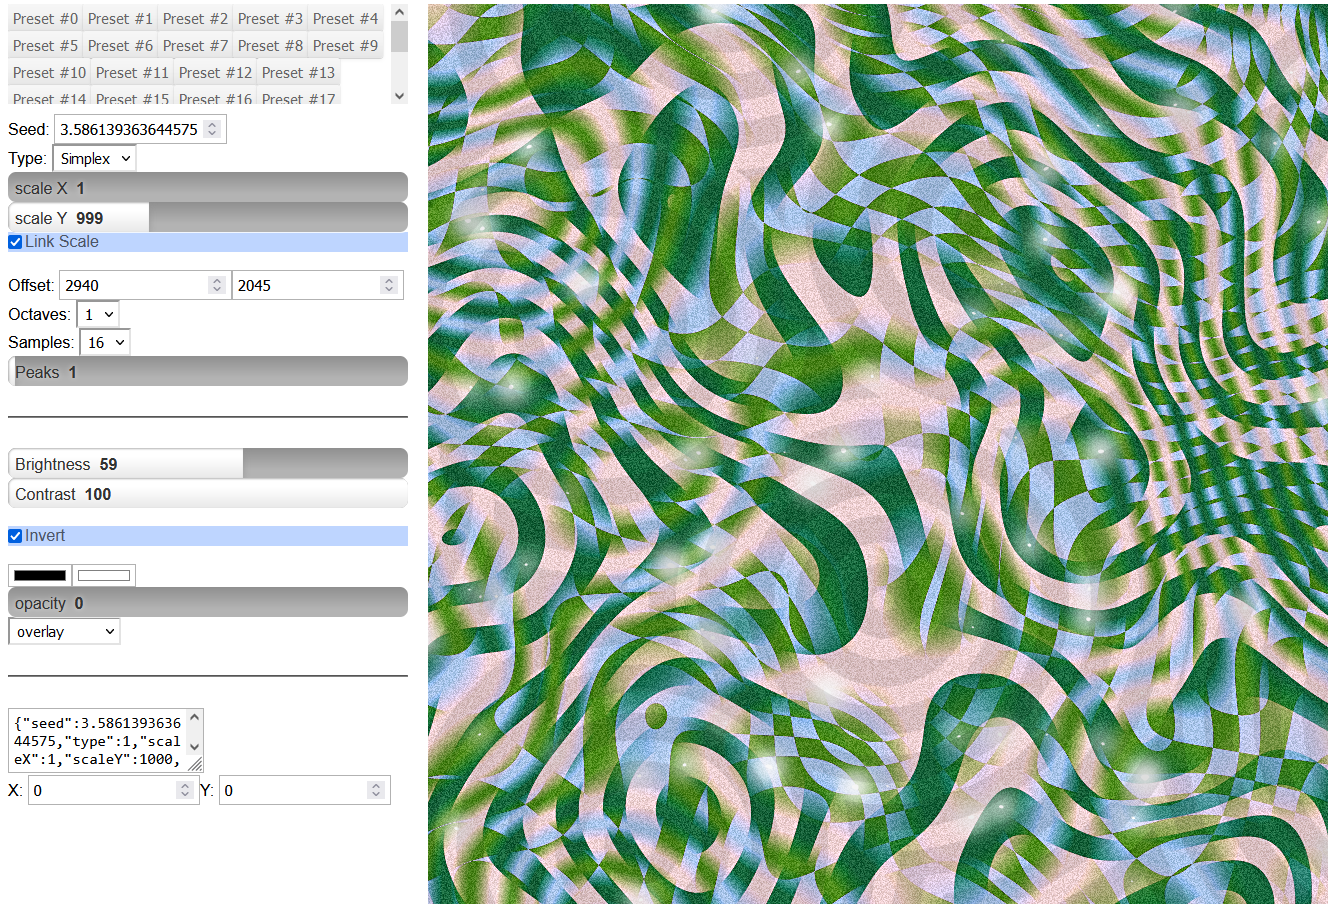Focus the Y coordinate field
The width and height of the screenshot is (1333, 906).
(304, 790)
